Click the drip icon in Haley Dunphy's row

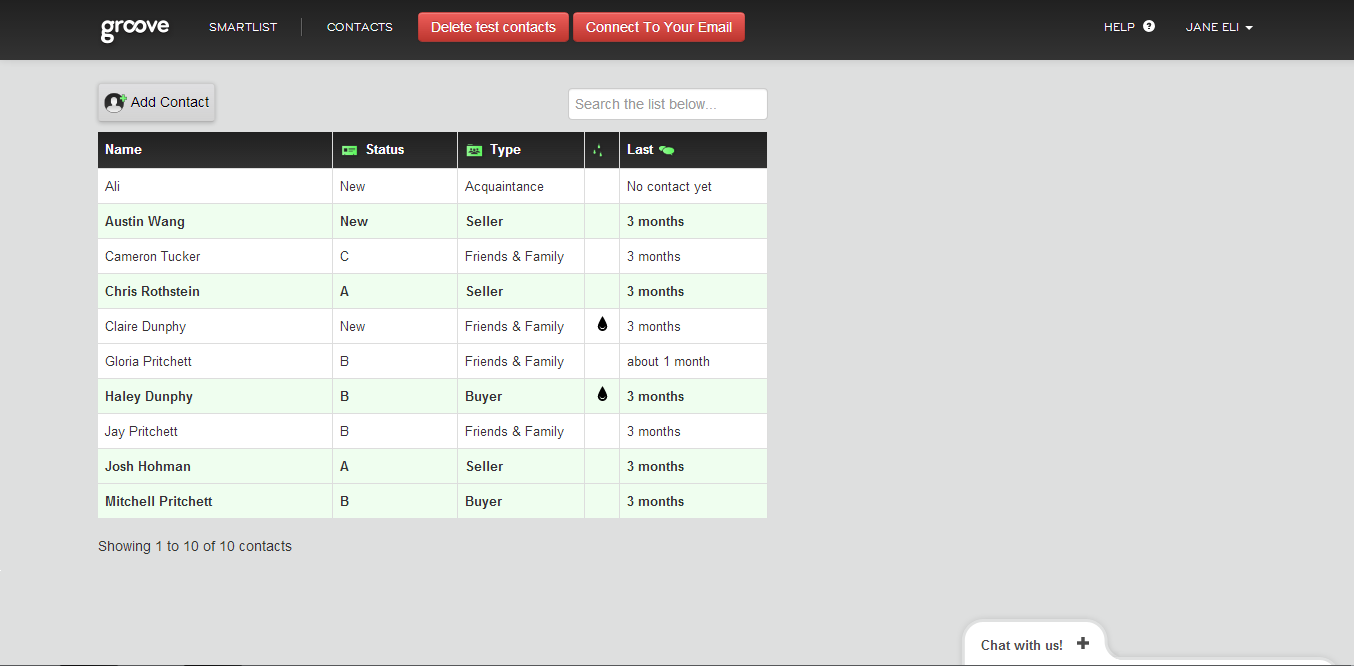click(x=602, y=395)
